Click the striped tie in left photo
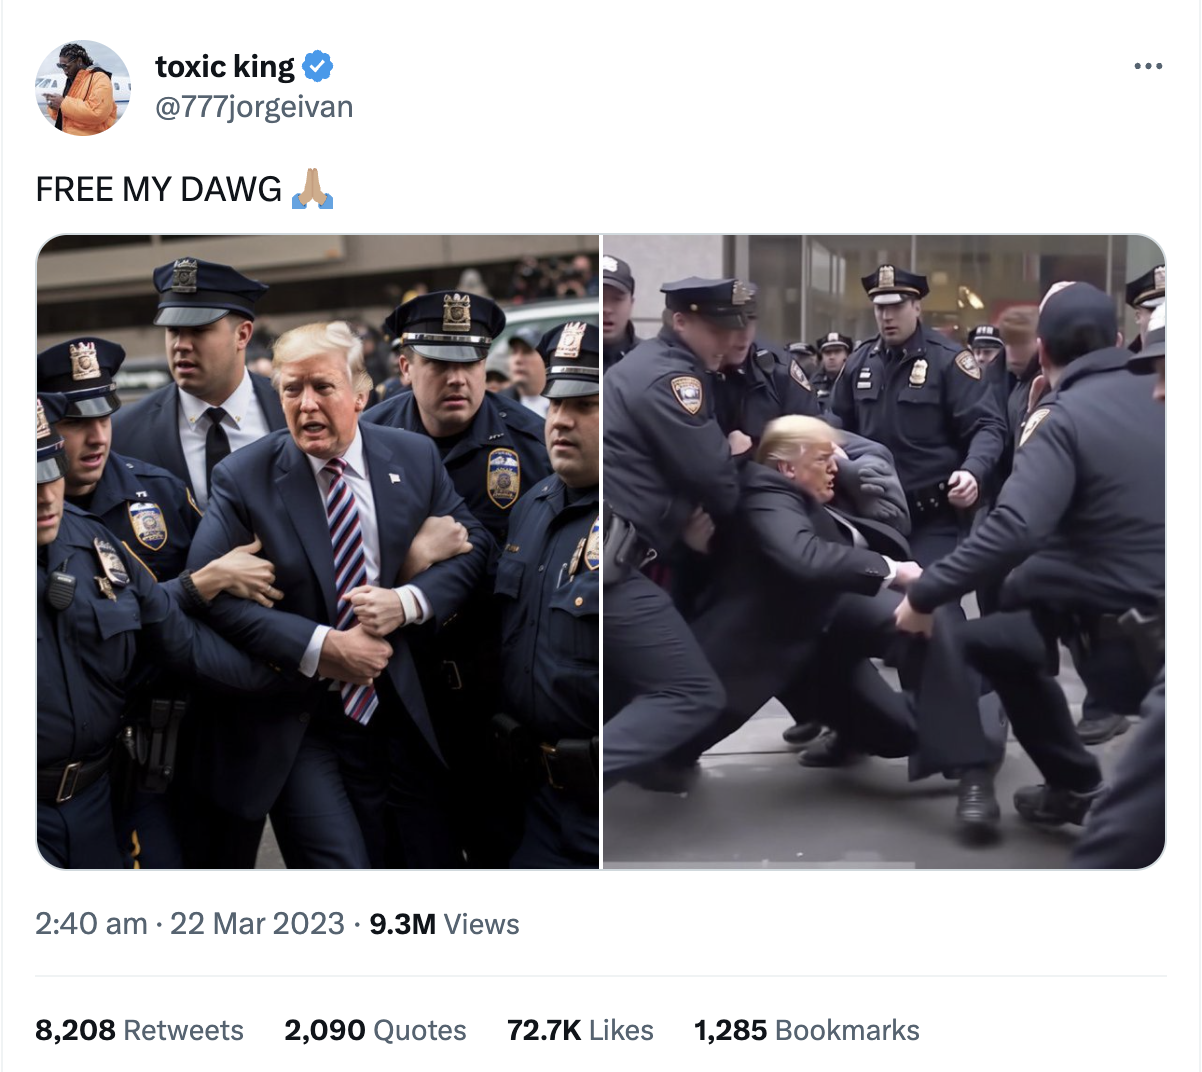Viewport: 1202px width, 1072px height. click(349, 588)
